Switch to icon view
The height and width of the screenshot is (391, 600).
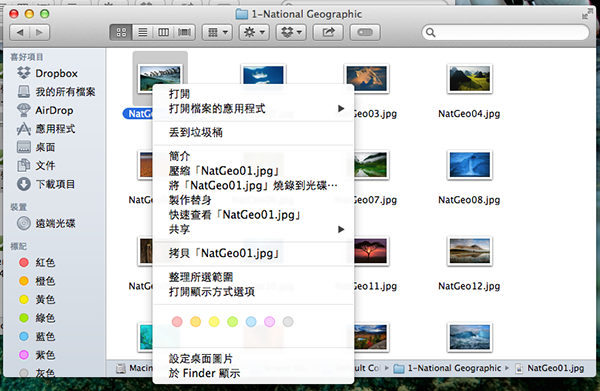(121, 33)
